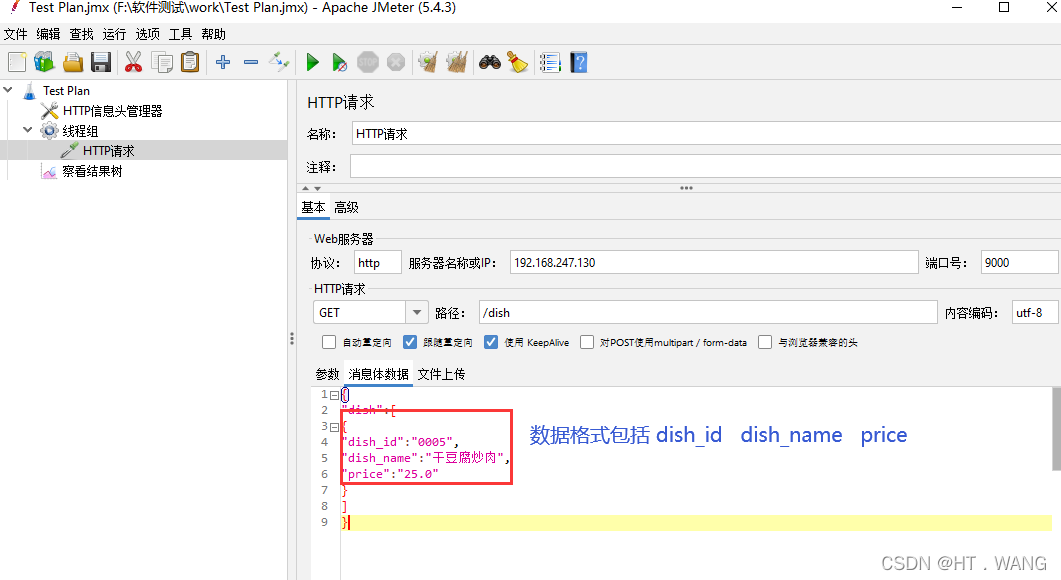Collapse fold marker on body line 1
The width and height of the screenshot is (1061, 580).
click(x=334, y=395)
